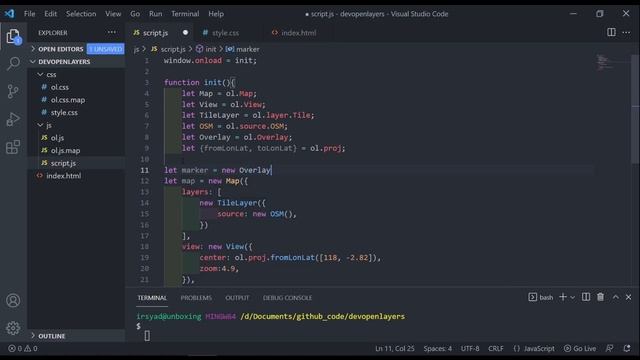Split the terminal panel
The image size is (640, 360).
(x=586, y=297)
